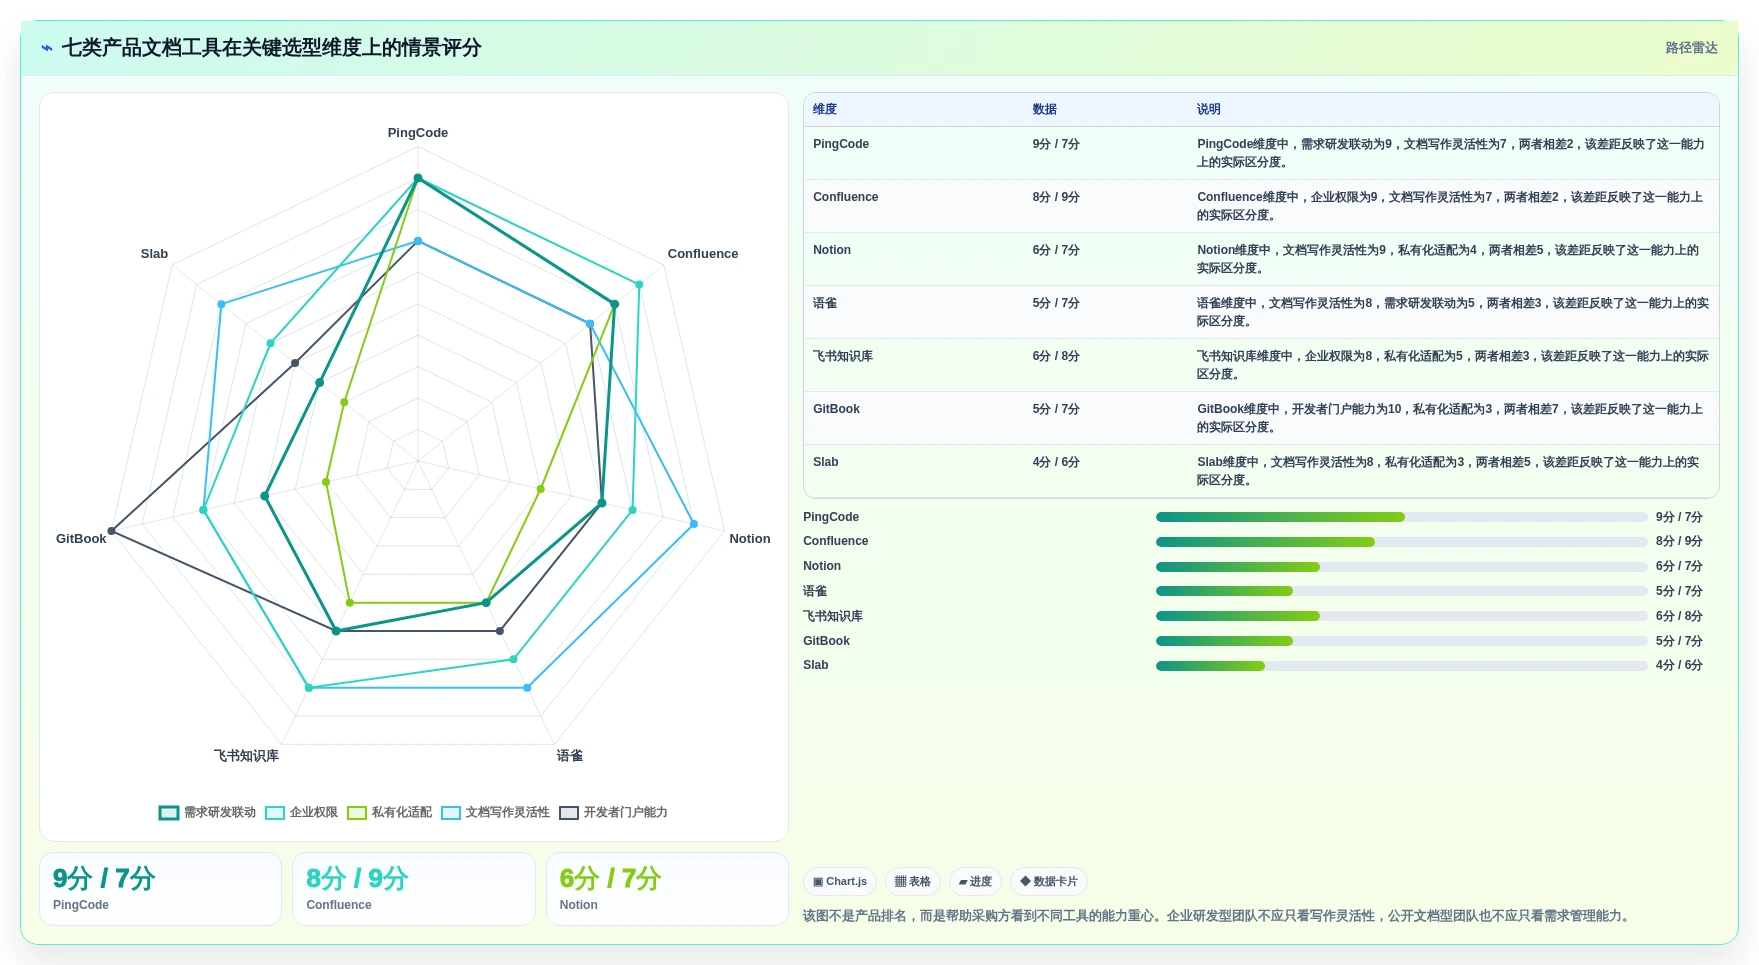Viewport: 1759px width, 965px height.
Task: Click the 语雀 axis label on radar
Action: coord(570,756)
